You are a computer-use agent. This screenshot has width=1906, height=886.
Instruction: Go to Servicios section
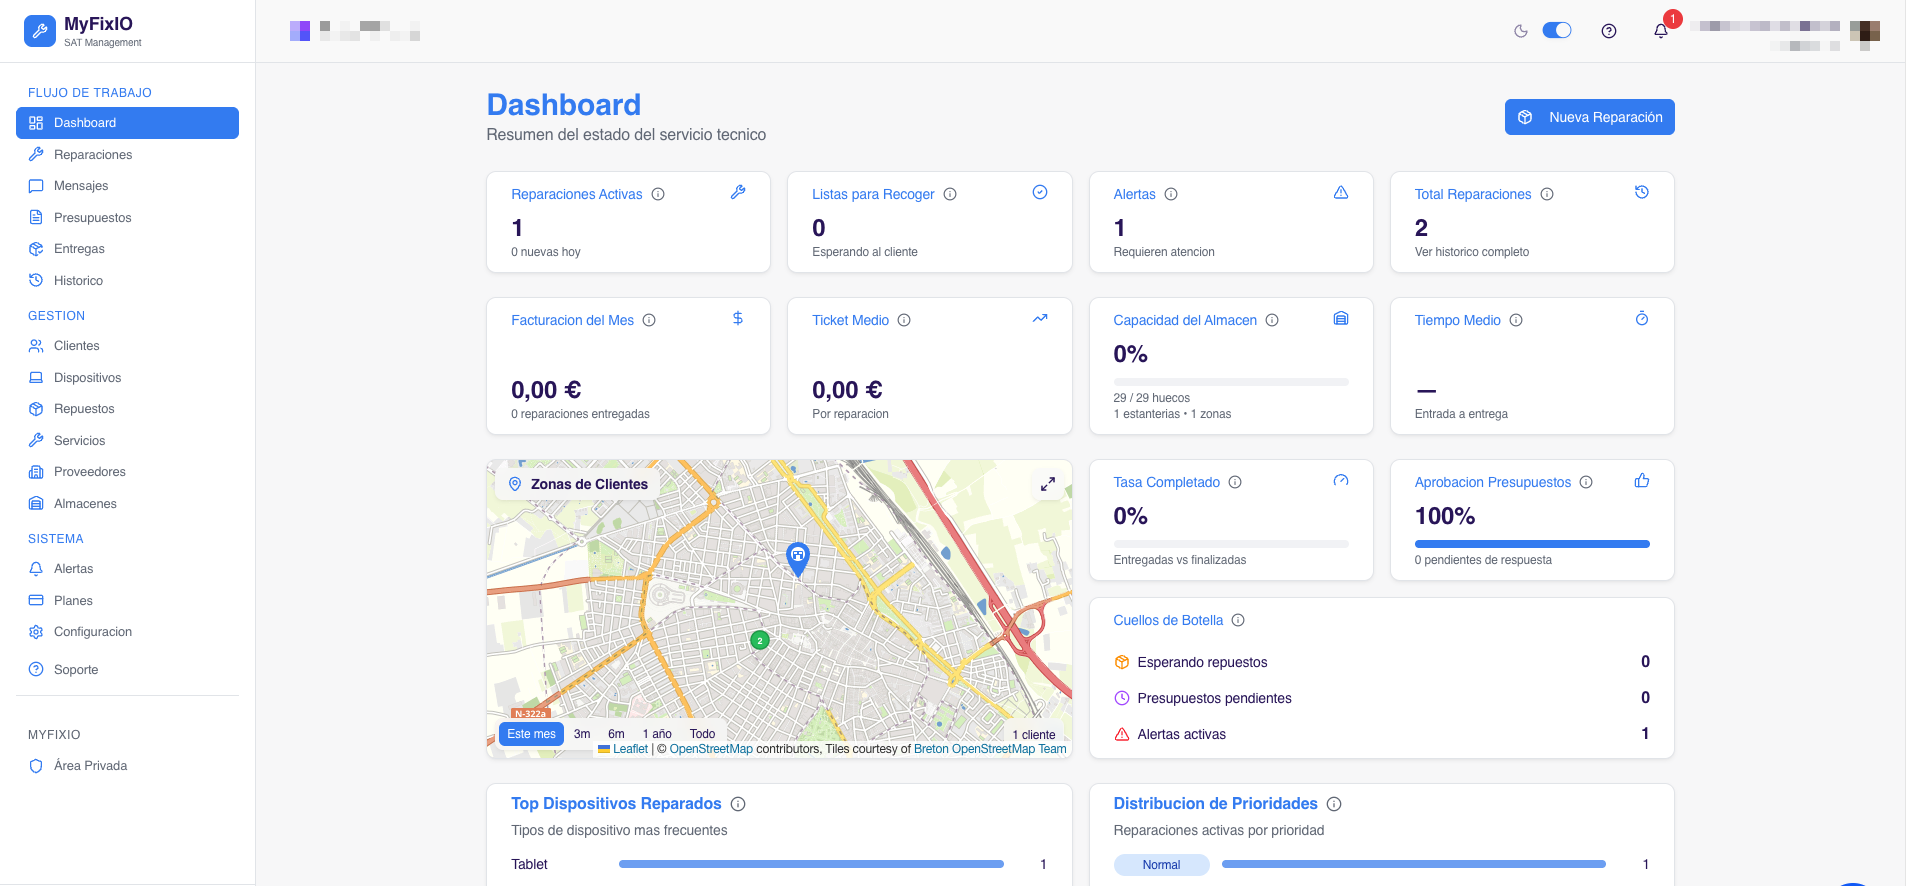(x=127, y=440)
